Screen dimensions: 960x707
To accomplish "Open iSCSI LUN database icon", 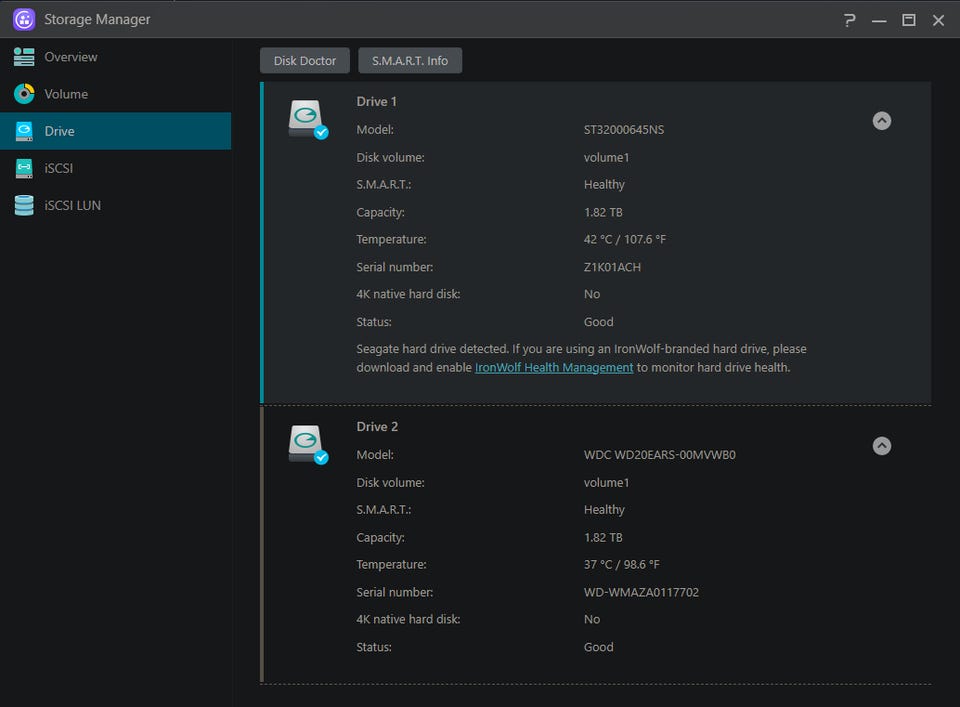I will click(24, 205).
